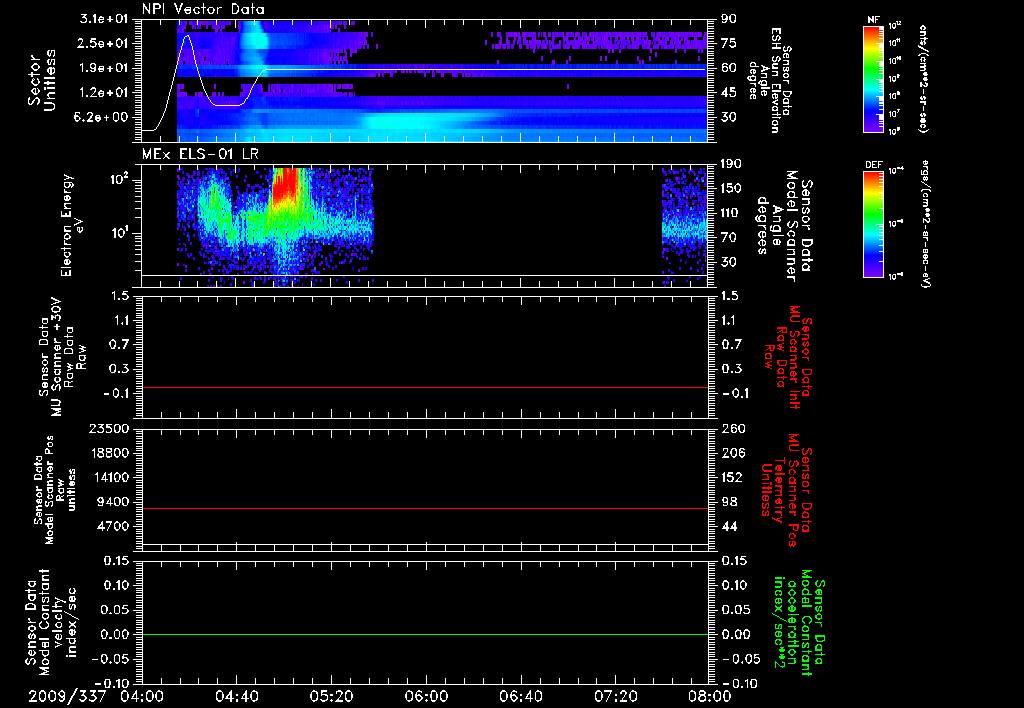Click the 150 scanner angle tick
Image resolution: width=1024 pixels, height=708 pixels.
click(731, 188)
